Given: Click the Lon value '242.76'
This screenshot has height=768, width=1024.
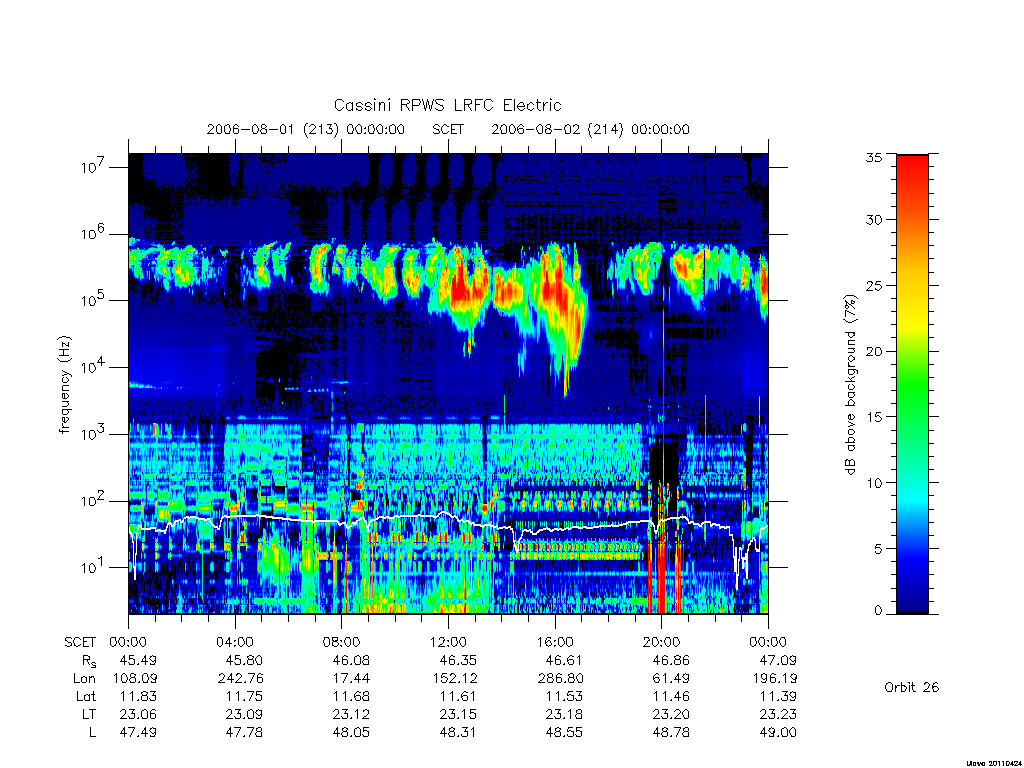Looking at the screenshot, I should click(x=241, y=679).
